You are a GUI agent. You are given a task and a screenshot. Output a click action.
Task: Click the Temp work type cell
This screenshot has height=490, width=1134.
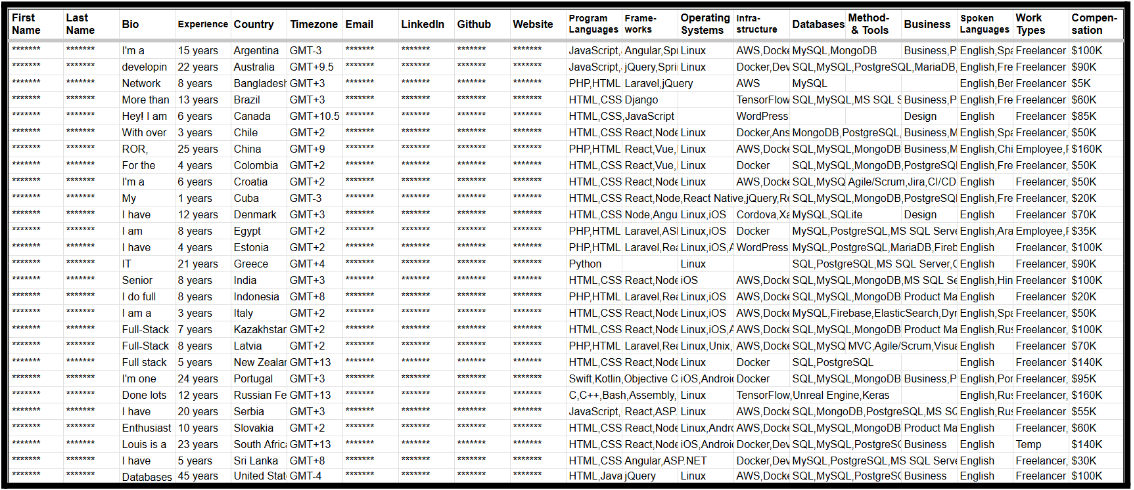pos(1029,444)
